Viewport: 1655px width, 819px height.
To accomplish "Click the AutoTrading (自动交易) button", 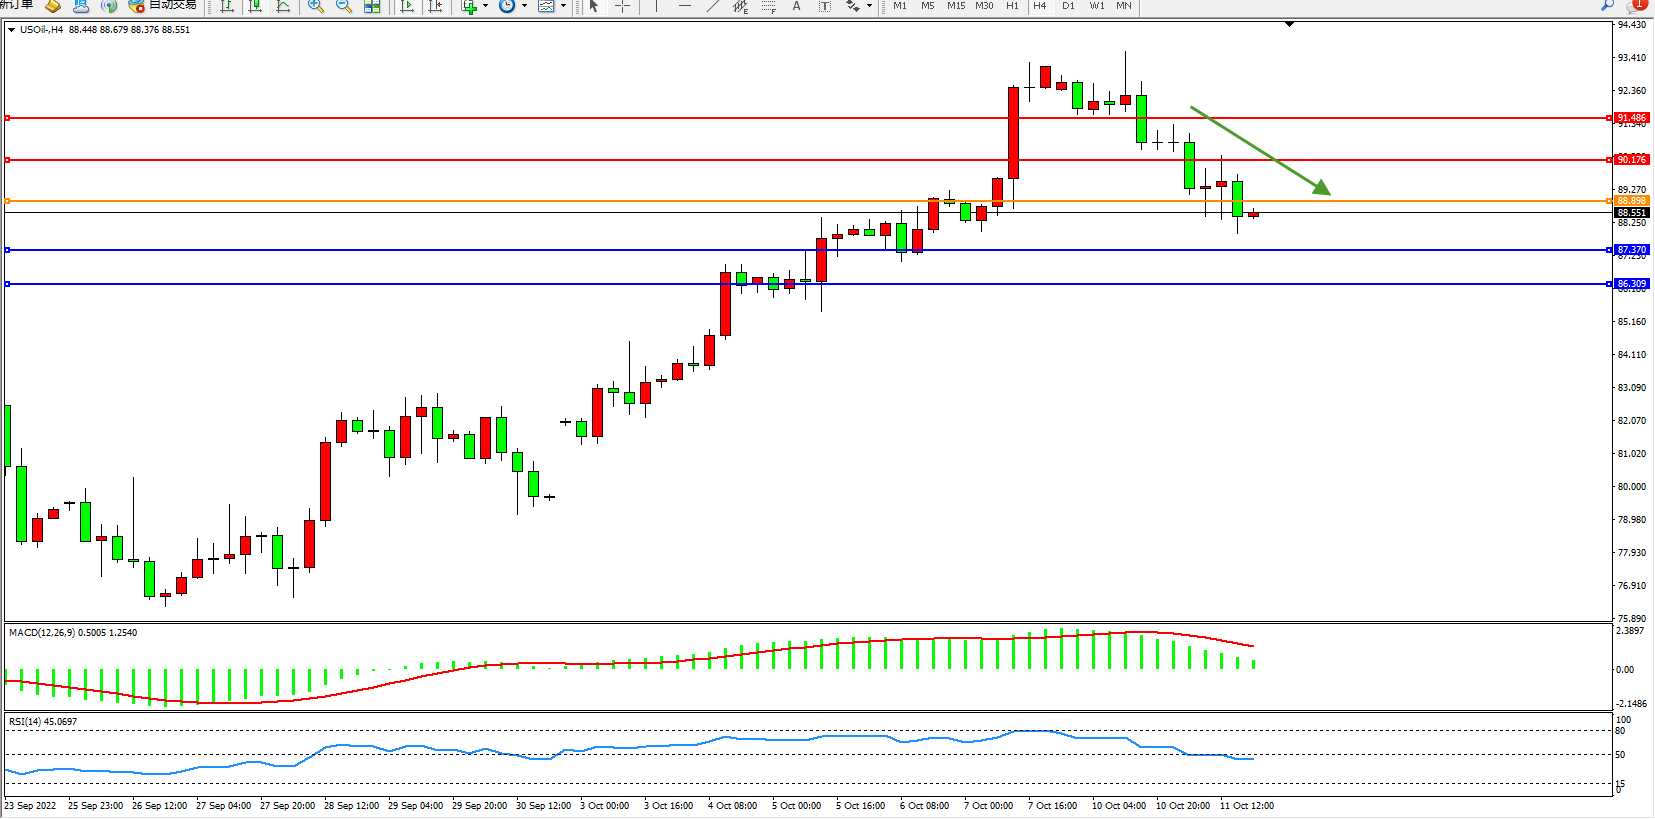I will (163, 6).
